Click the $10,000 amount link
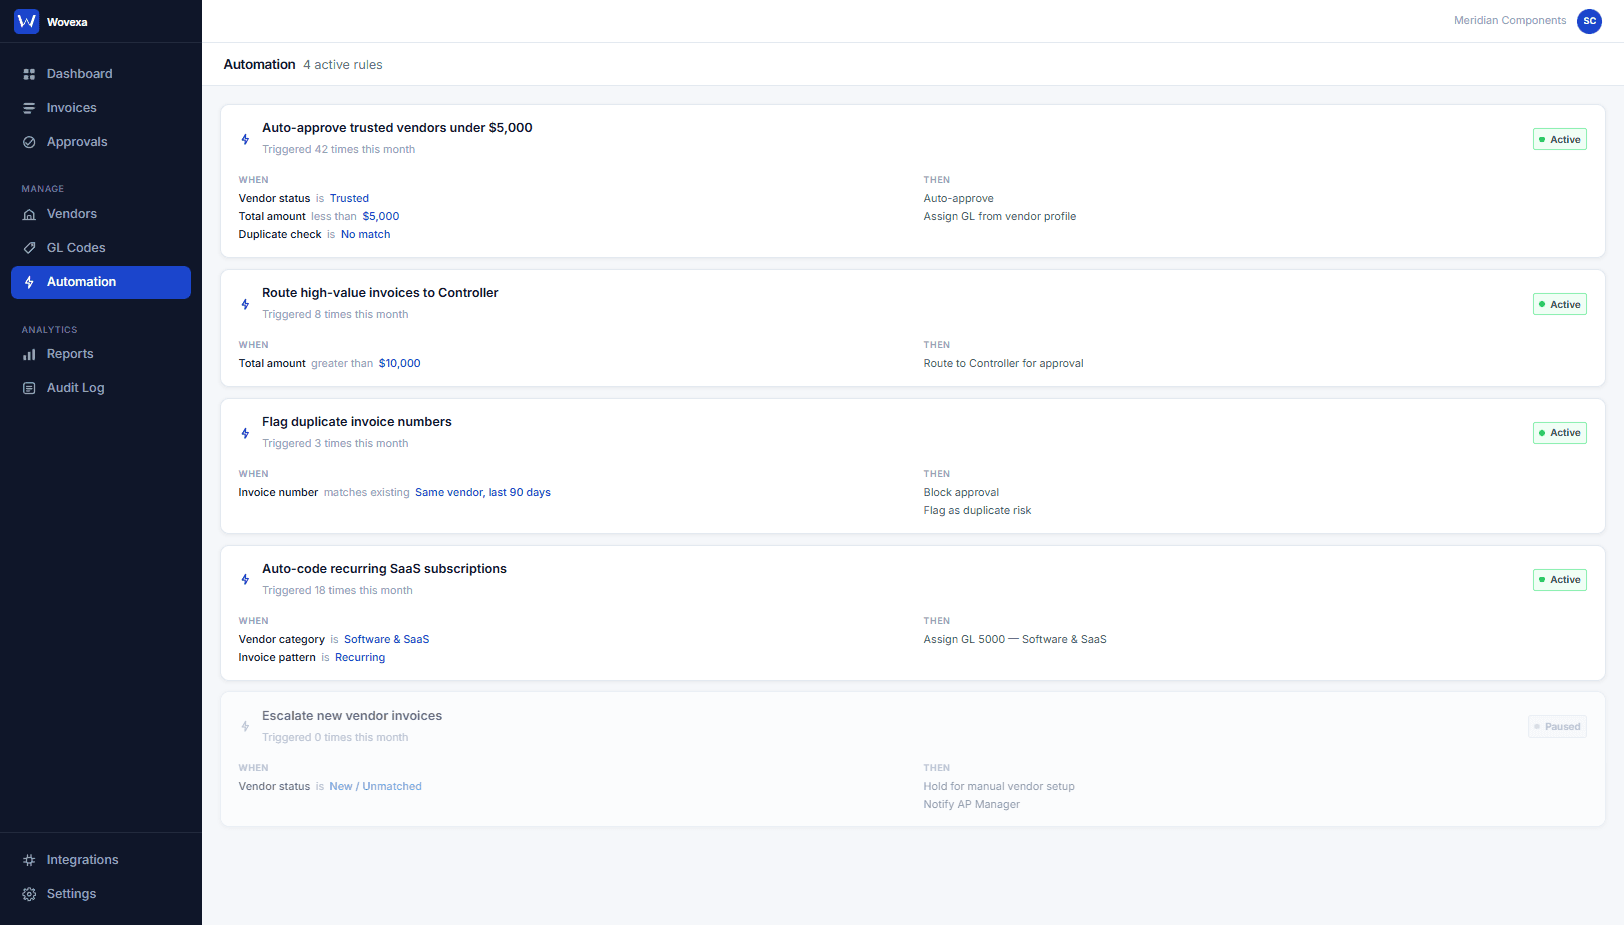This screenshot has height=925, width=1624. [x=399, y=363]
